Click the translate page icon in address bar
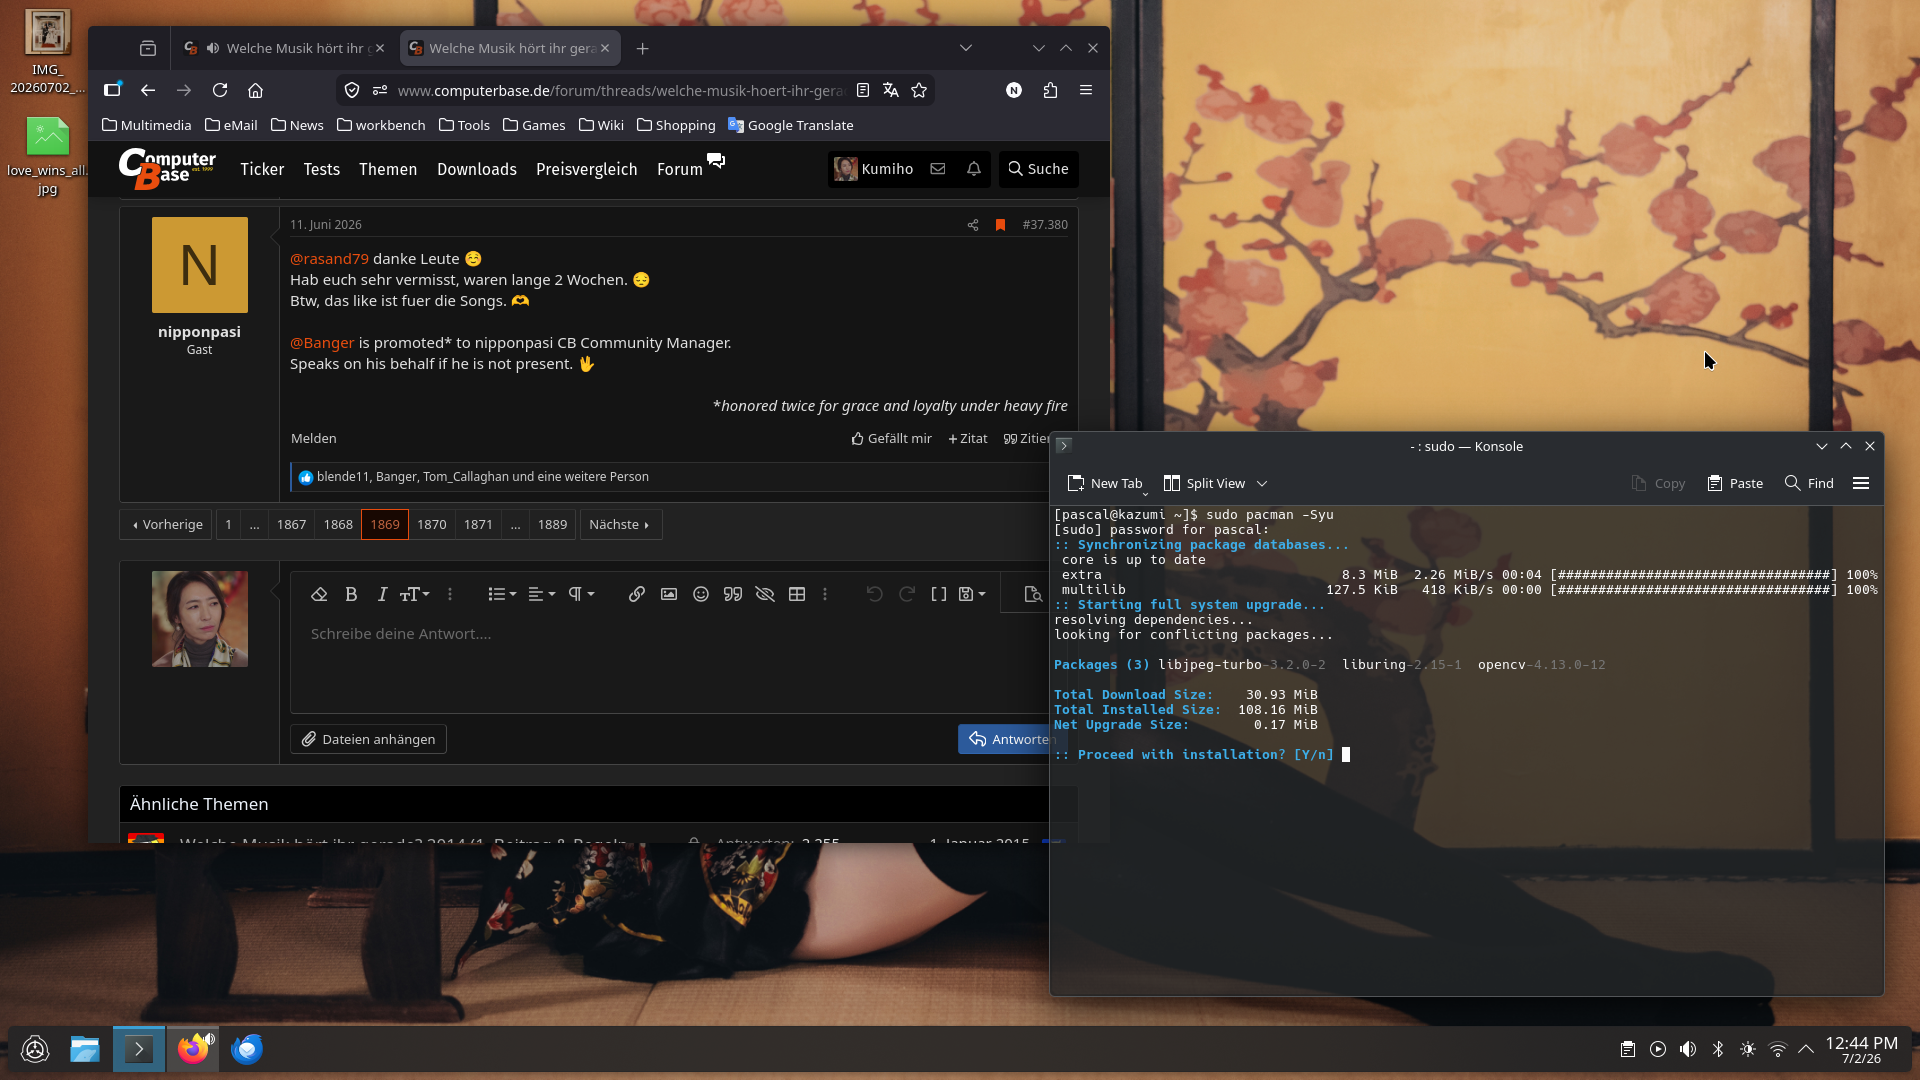Image resolution: width=1920 pixels, height=1080 pixels. pyautogui.click(x=891, y=90)
